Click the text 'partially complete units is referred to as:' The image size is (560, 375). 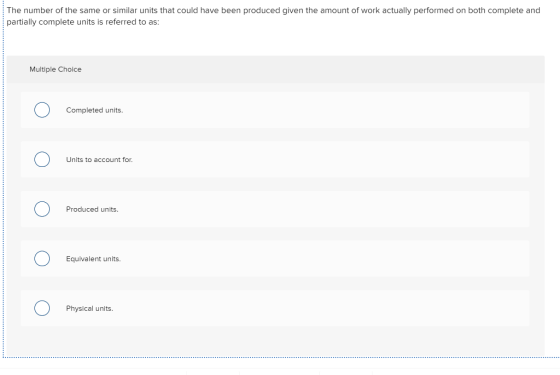[x=83, y=22]
